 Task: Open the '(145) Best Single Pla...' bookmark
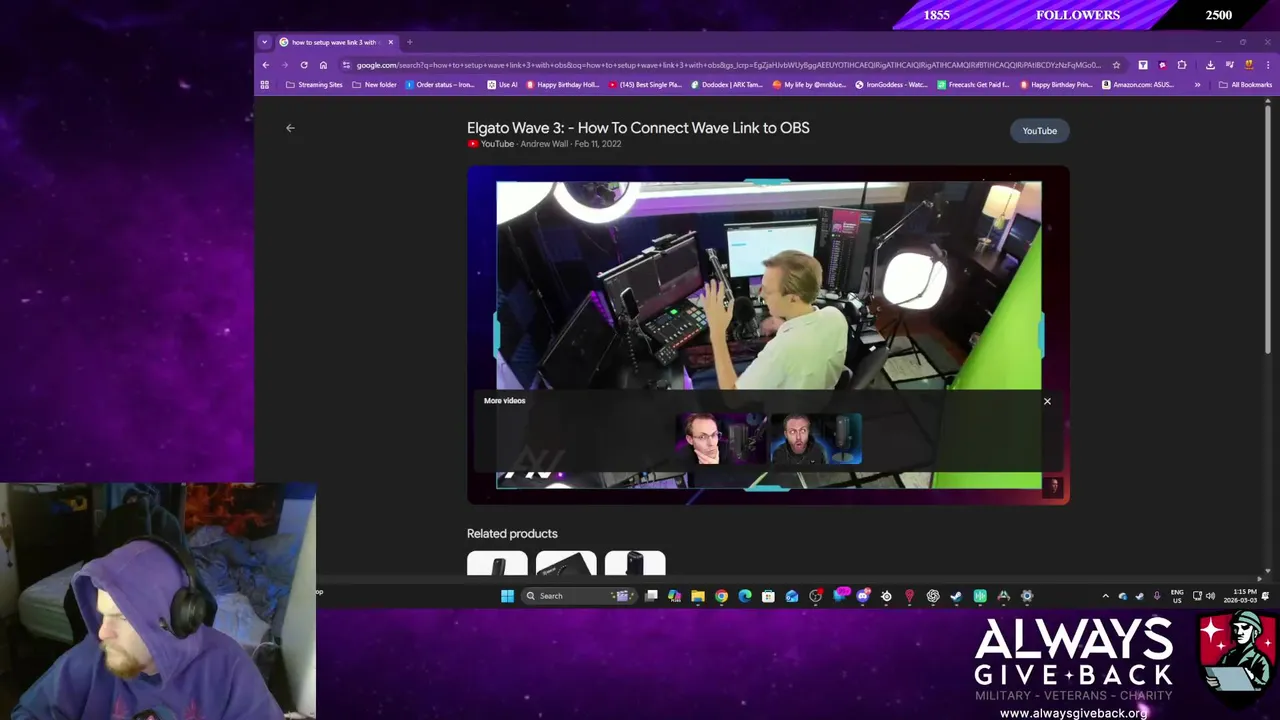(x=646, y=85)
